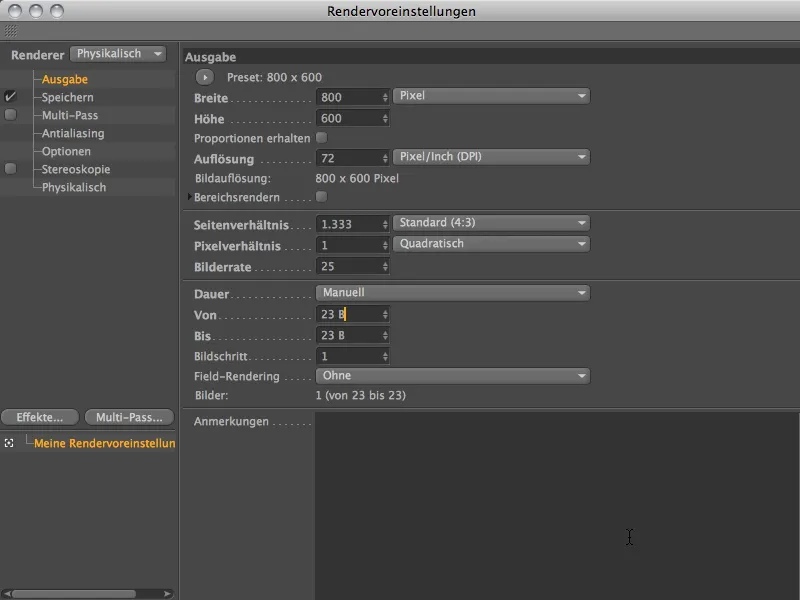
Task: Click the Auflösung stepper arrows
Action: coord(385,158)
